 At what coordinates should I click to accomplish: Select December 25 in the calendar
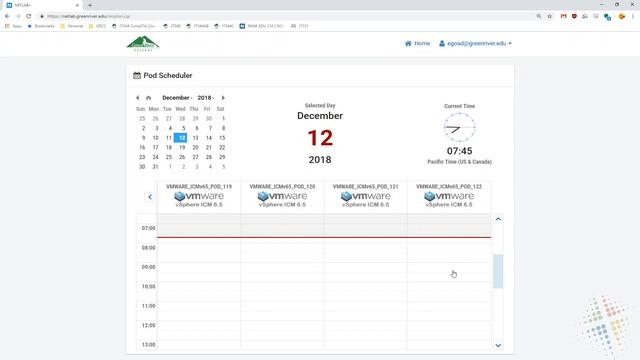pyautogui.click(x=169, y=157)
